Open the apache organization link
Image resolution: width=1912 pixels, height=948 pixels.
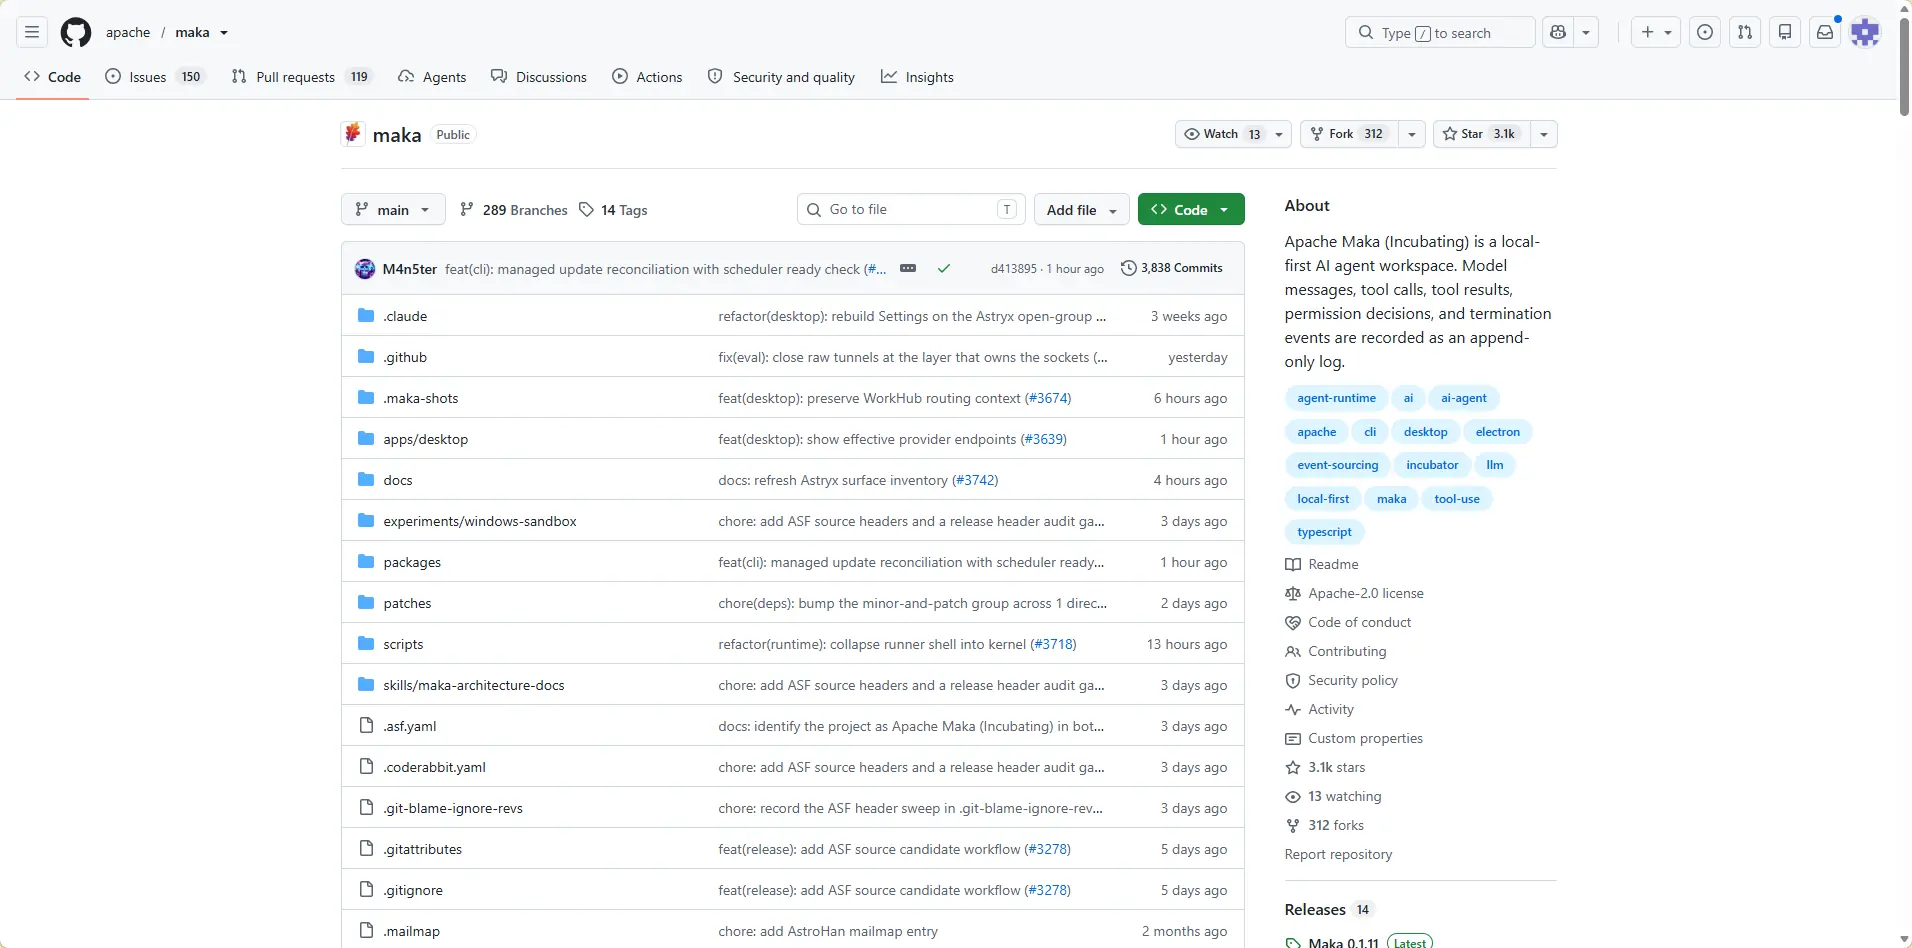coord(128,32)
